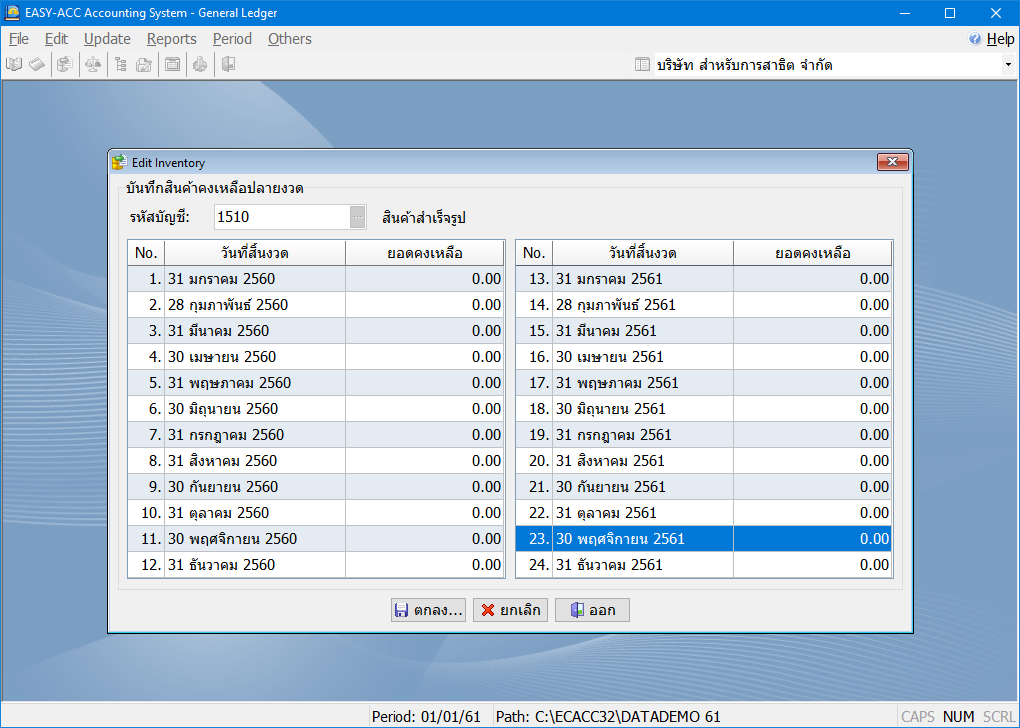Expand the company name dropdown
Screen dimensions: 1020x728
pyautogui.click(x=1007, y=65)
